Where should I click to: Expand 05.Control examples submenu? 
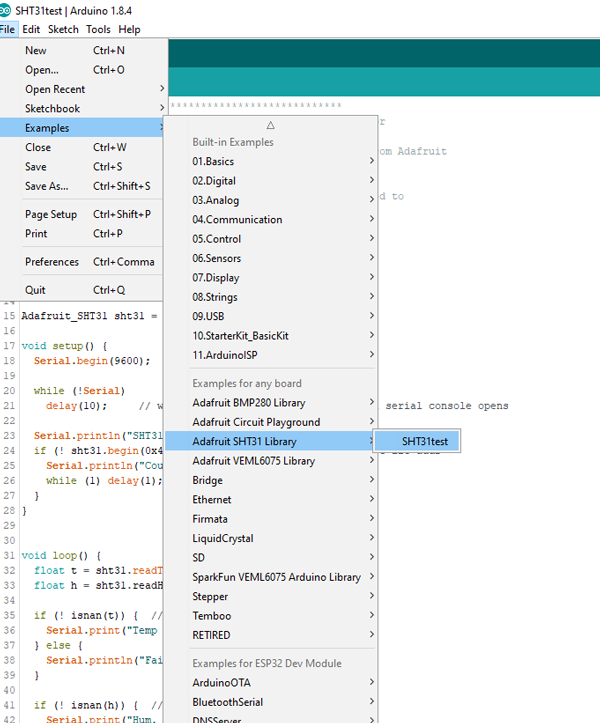(x=271, y=239)
